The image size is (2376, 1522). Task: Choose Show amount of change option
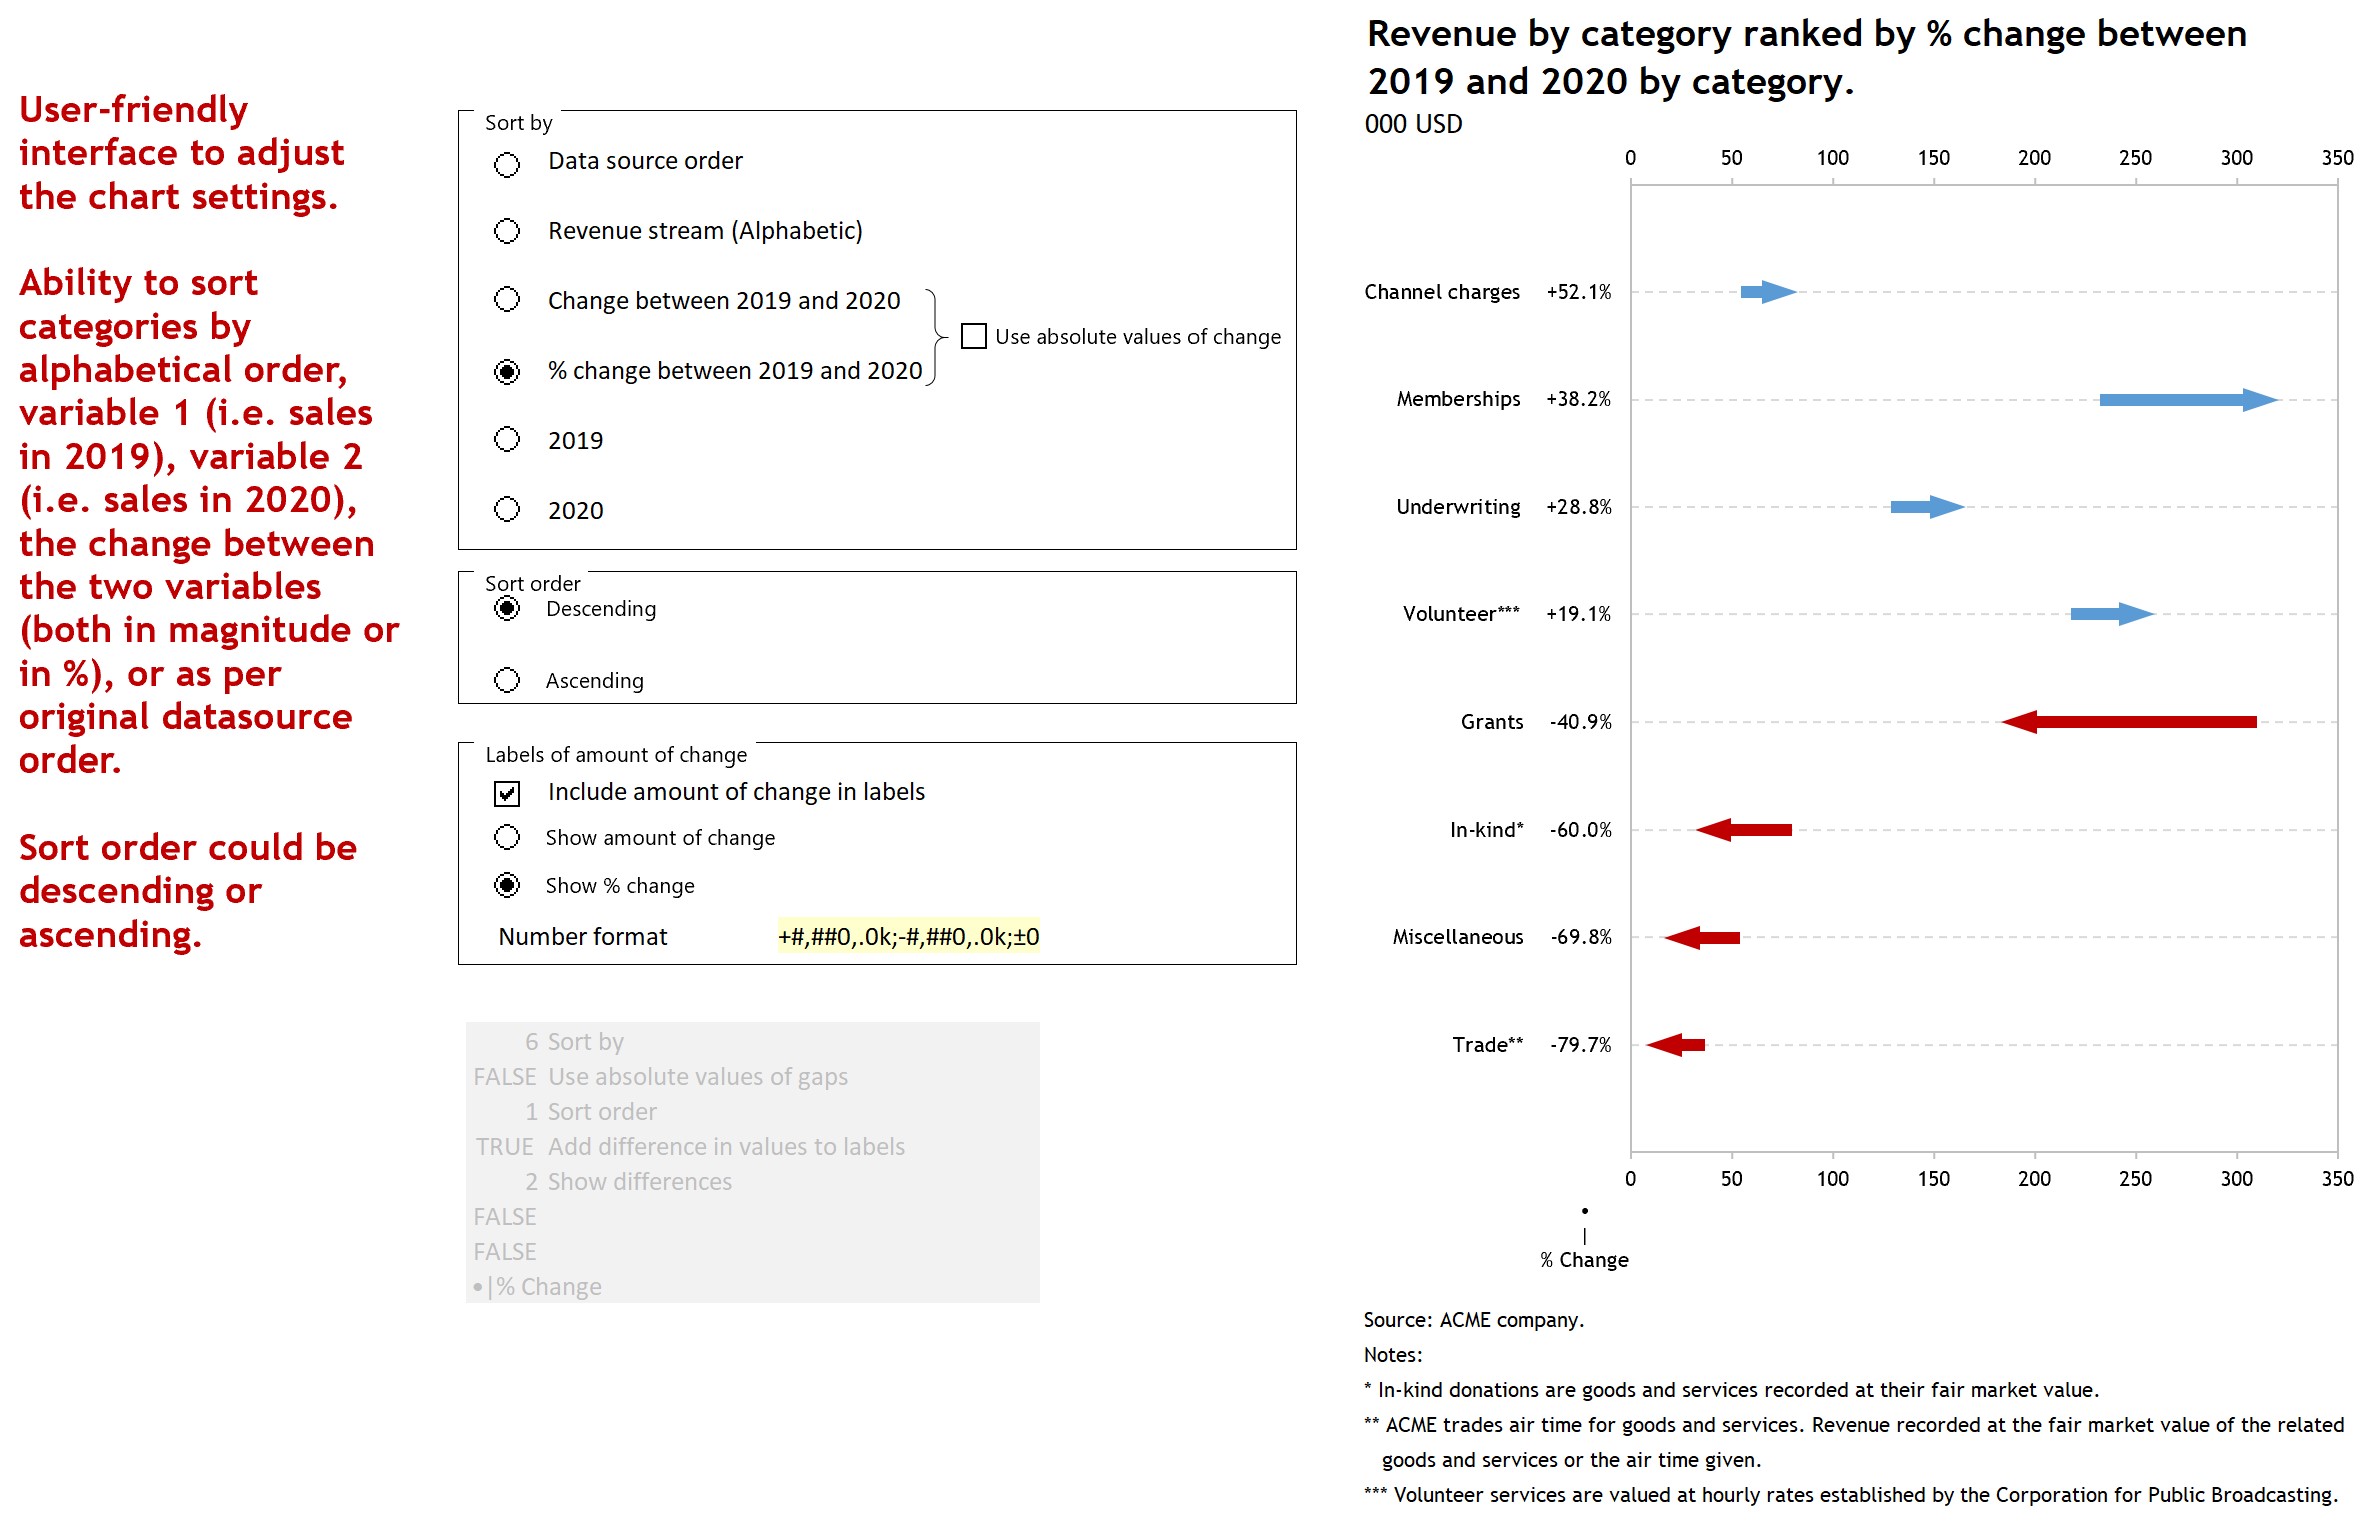click(507, 837)
